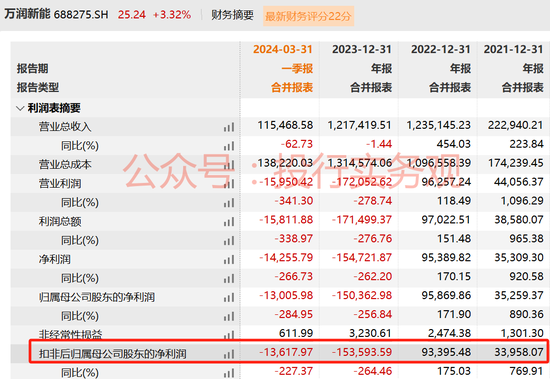Select the 2022-12-31 年报 column header
This screenshot has width=550, height=379.
pyautogui.click(x=441, y=68)
